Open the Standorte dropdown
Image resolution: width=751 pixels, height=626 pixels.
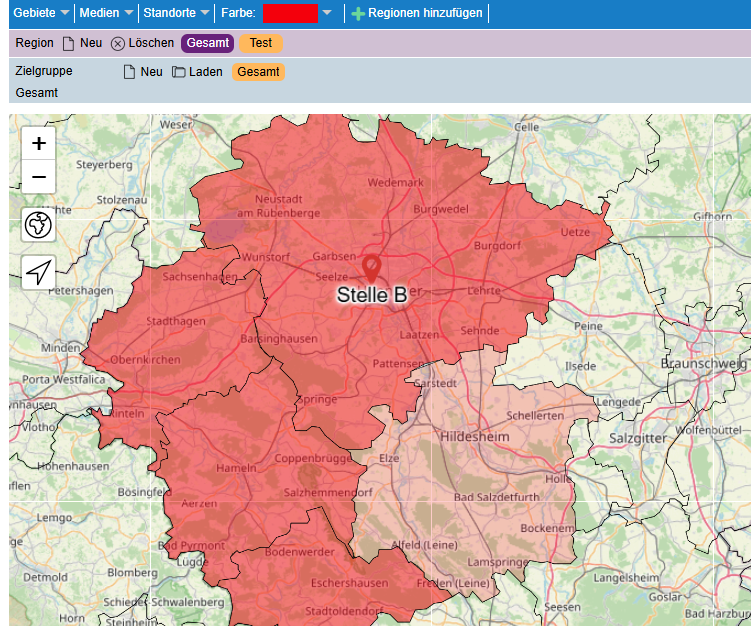[x=176, y=13]
